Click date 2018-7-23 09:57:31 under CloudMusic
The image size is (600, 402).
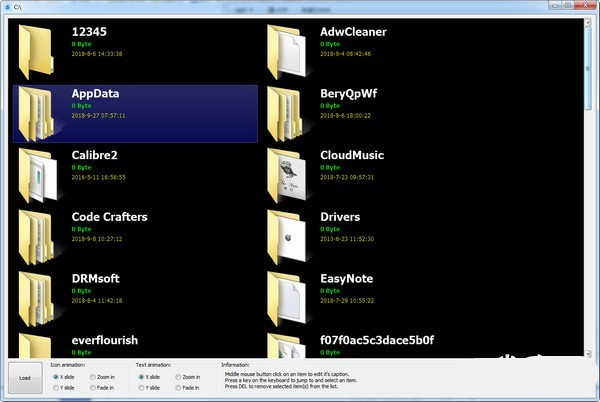coord(347,177)
